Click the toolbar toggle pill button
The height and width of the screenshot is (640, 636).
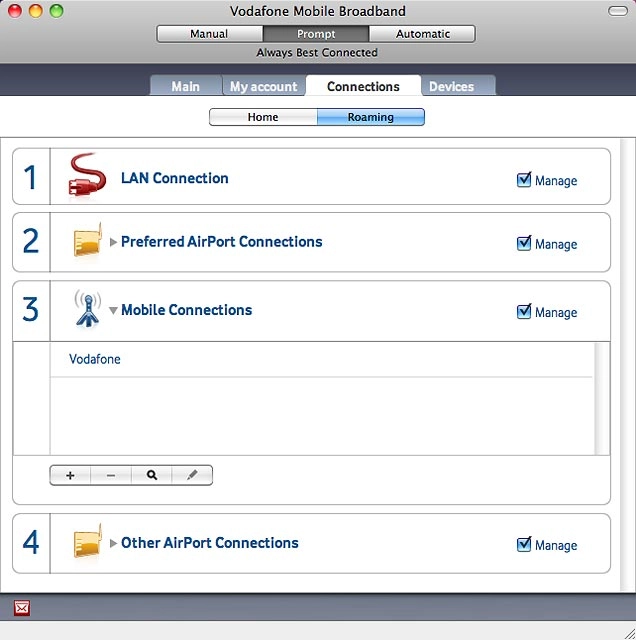tap(618, 11)
